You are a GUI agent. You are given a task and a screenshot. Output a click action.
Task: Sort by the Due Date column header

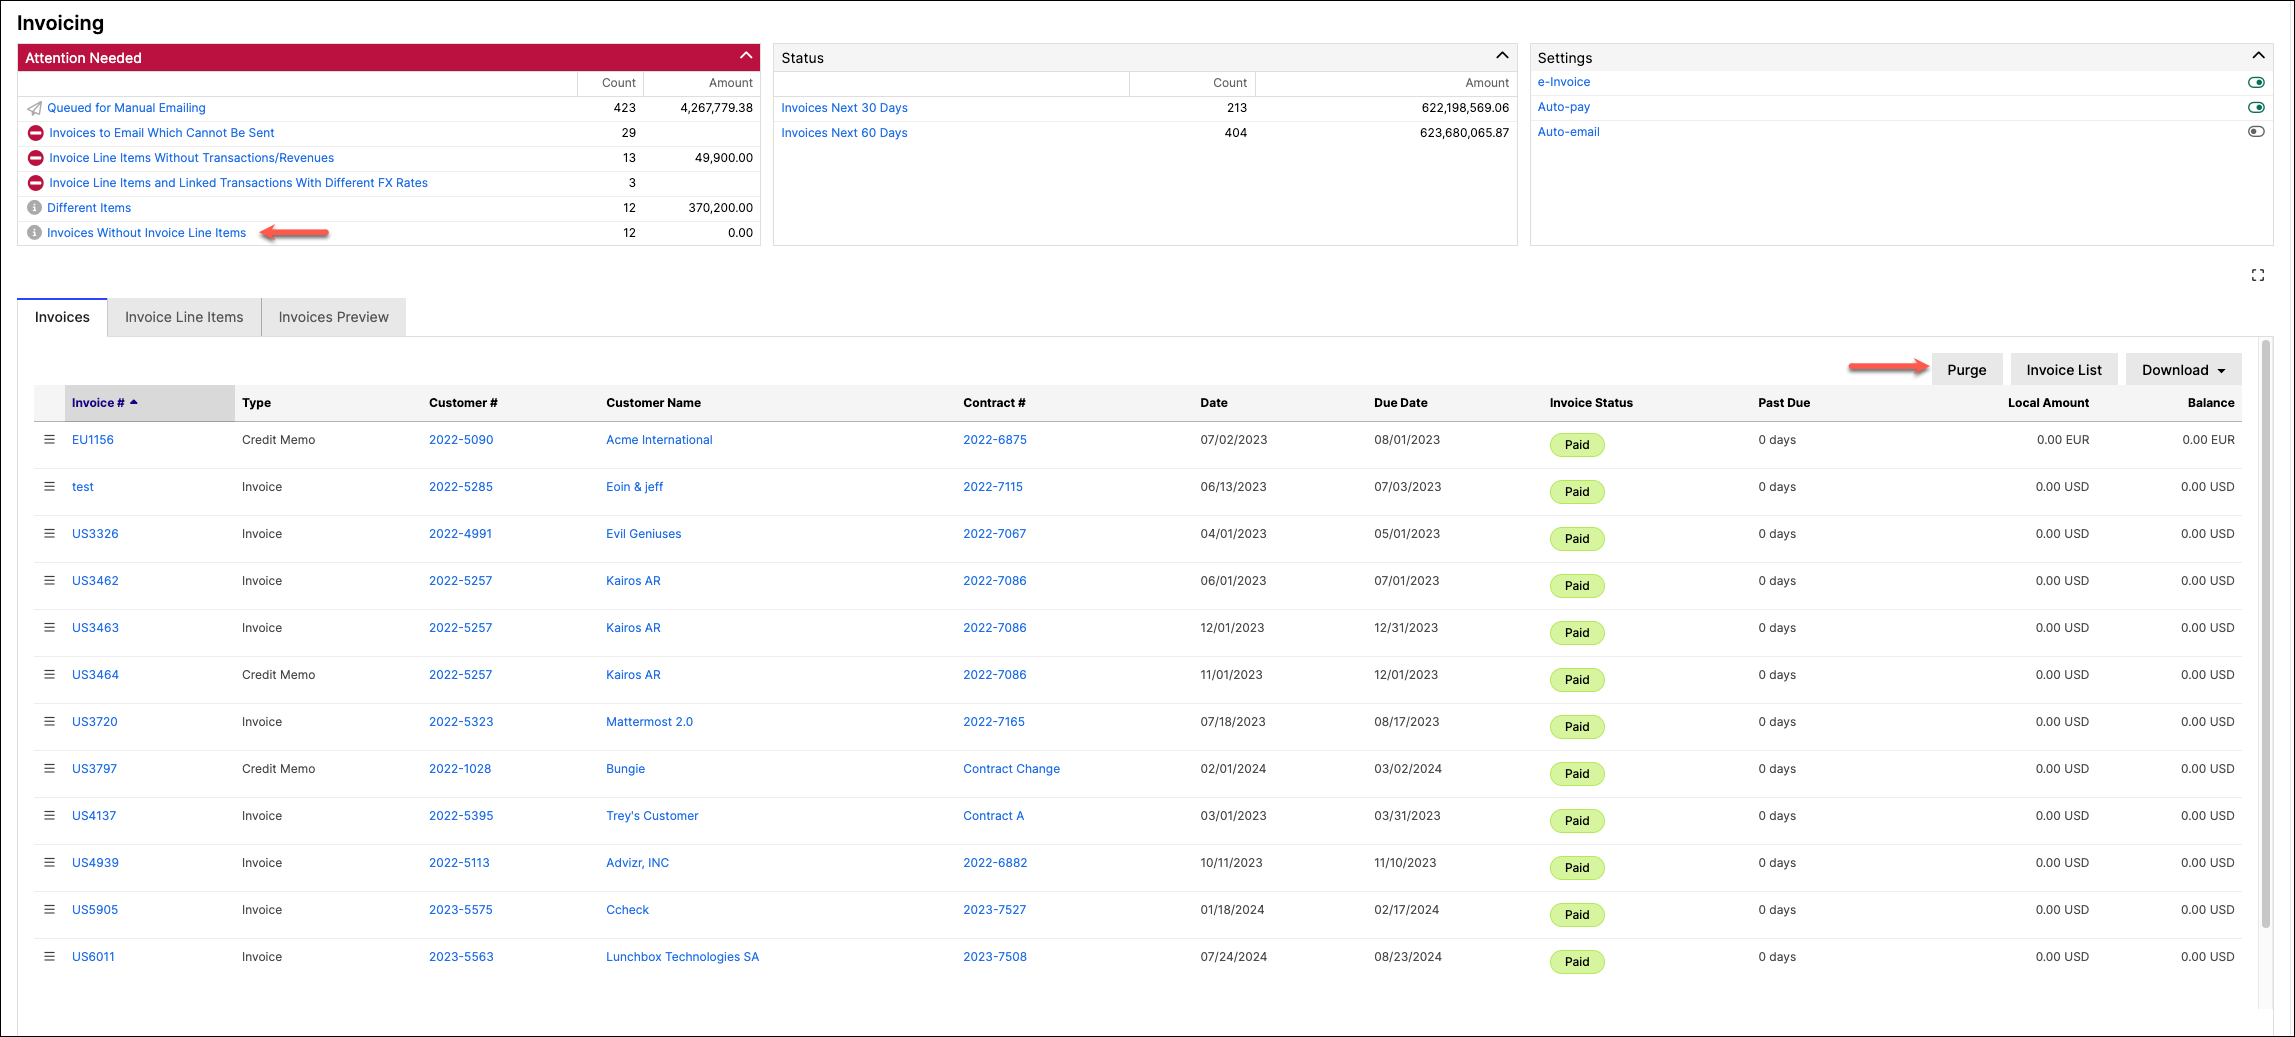pos(1400,403)
